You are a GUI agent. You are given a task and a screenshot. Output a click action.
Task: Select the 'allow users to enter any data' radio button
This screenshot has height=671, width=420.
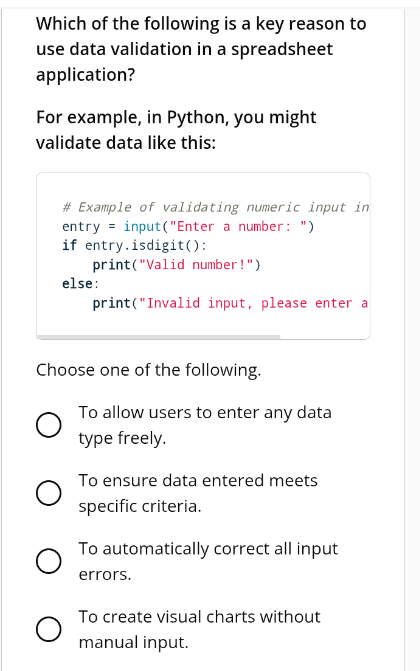pos(48,425)
